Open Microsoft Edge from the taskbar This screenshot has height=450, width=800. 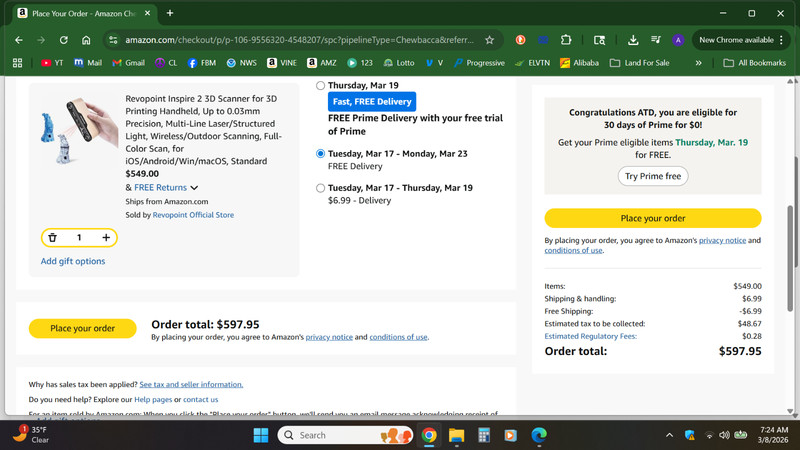point(539,435)
